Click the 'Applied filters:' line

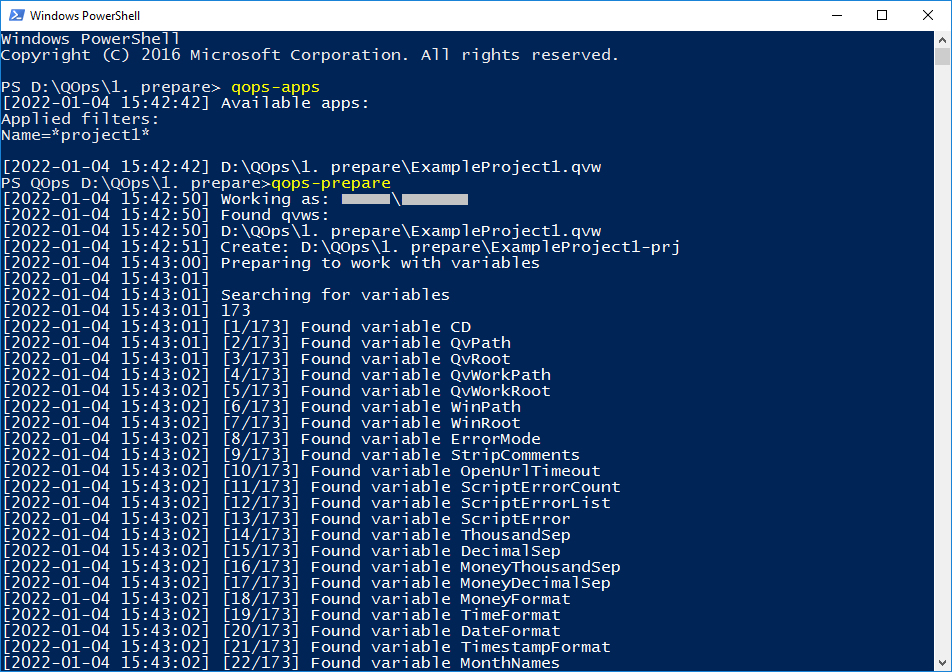(x=80, y=119)
